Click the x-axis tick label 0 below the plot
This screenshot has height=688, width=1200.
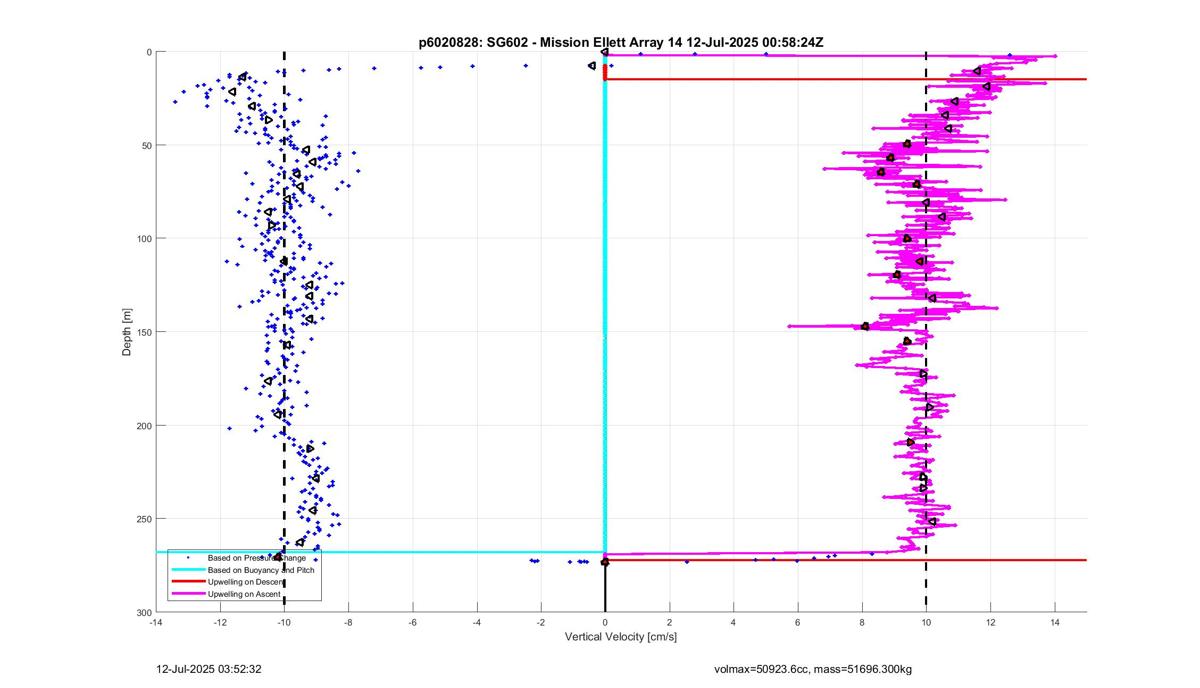605,622
